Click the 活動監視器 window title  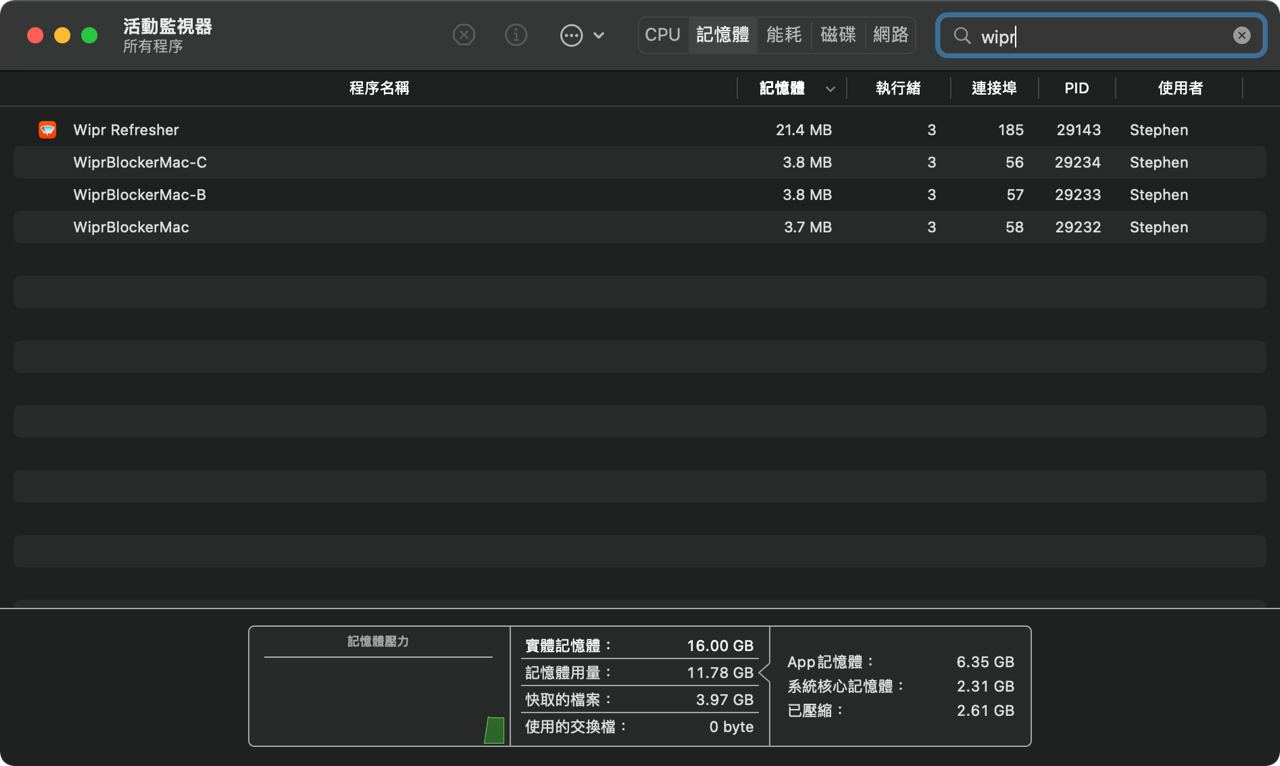point(167,26)
